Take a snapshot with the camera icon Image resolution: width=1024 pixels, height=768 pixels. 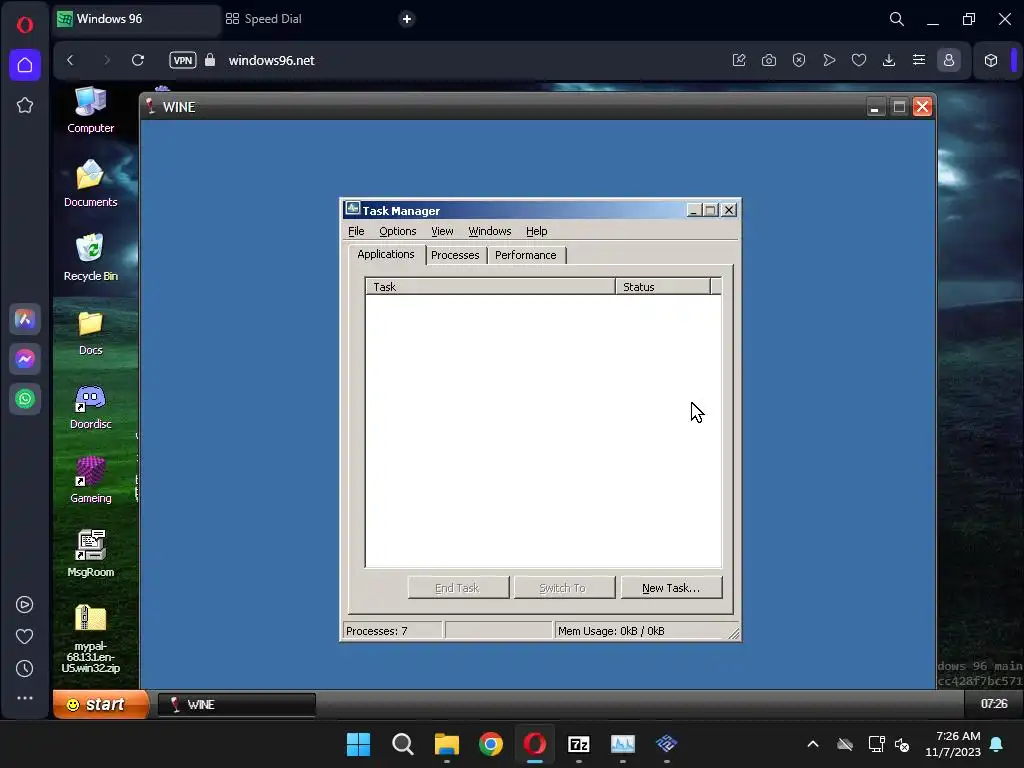pos(769,60)
